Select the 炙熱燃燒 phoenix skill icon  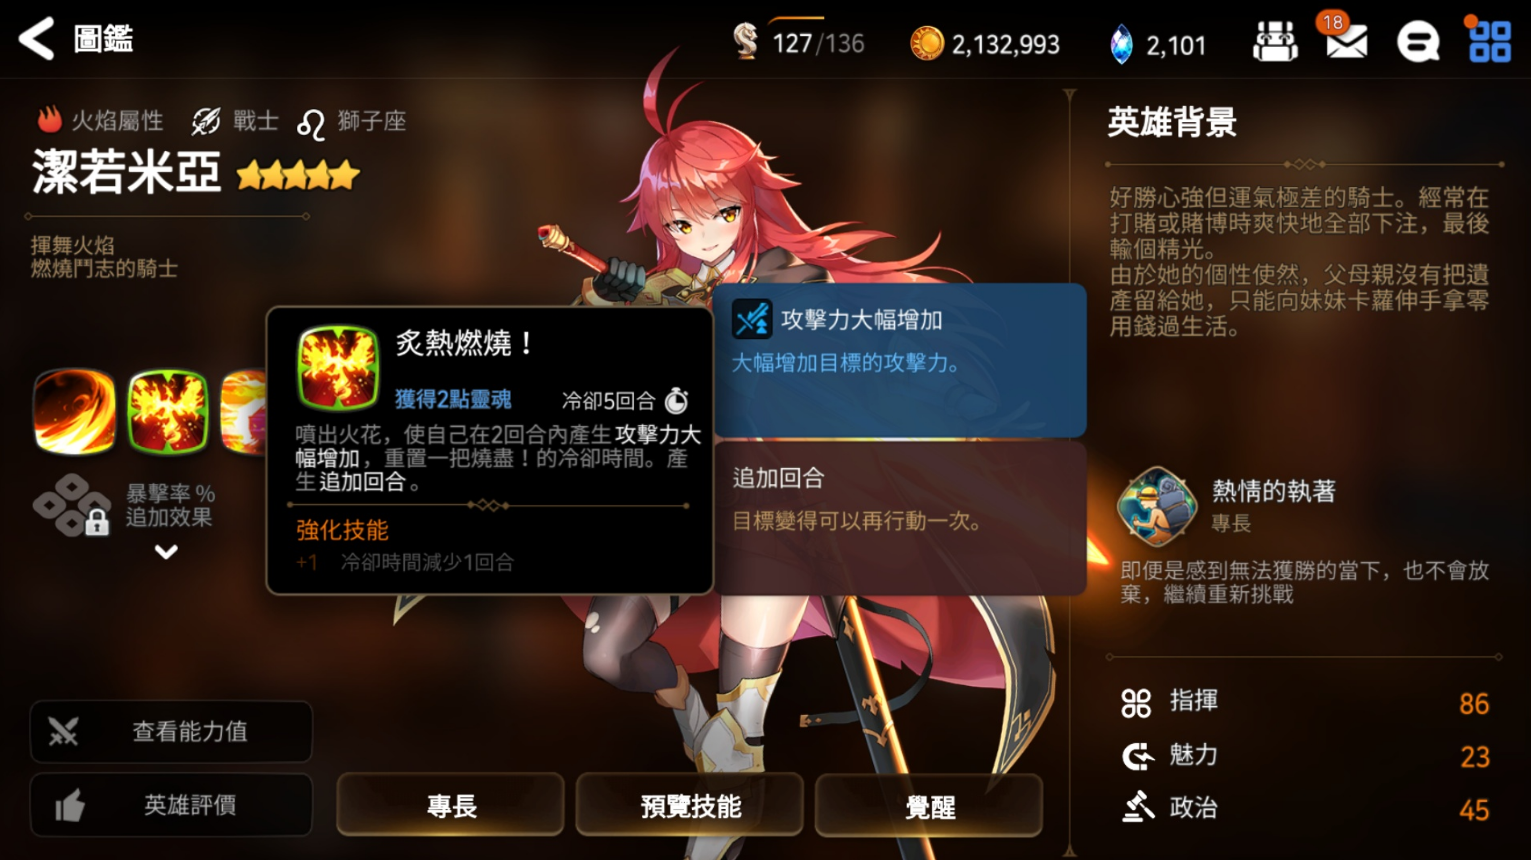point(168,412)
